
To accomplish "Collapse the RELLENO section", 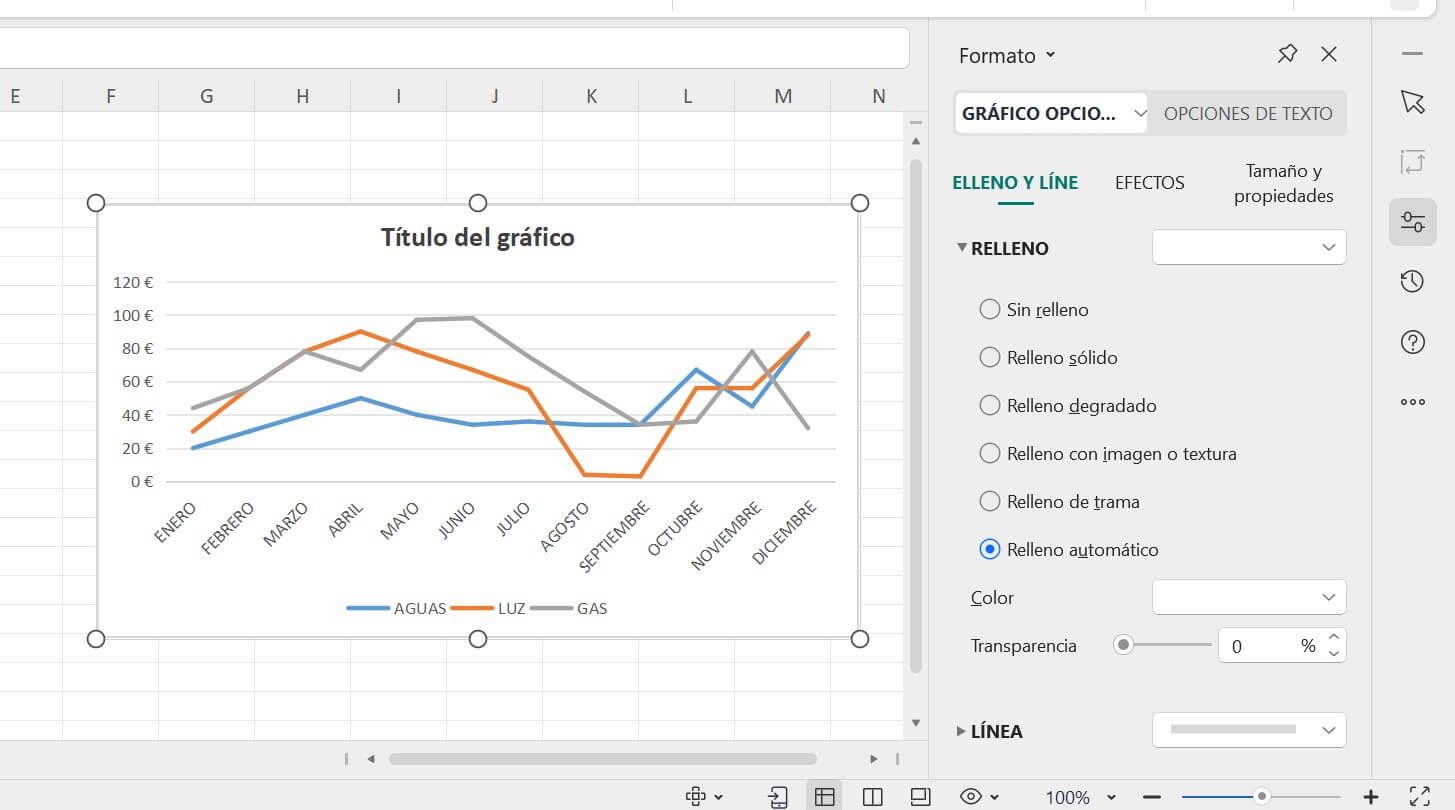I will [x=962, y=248].
